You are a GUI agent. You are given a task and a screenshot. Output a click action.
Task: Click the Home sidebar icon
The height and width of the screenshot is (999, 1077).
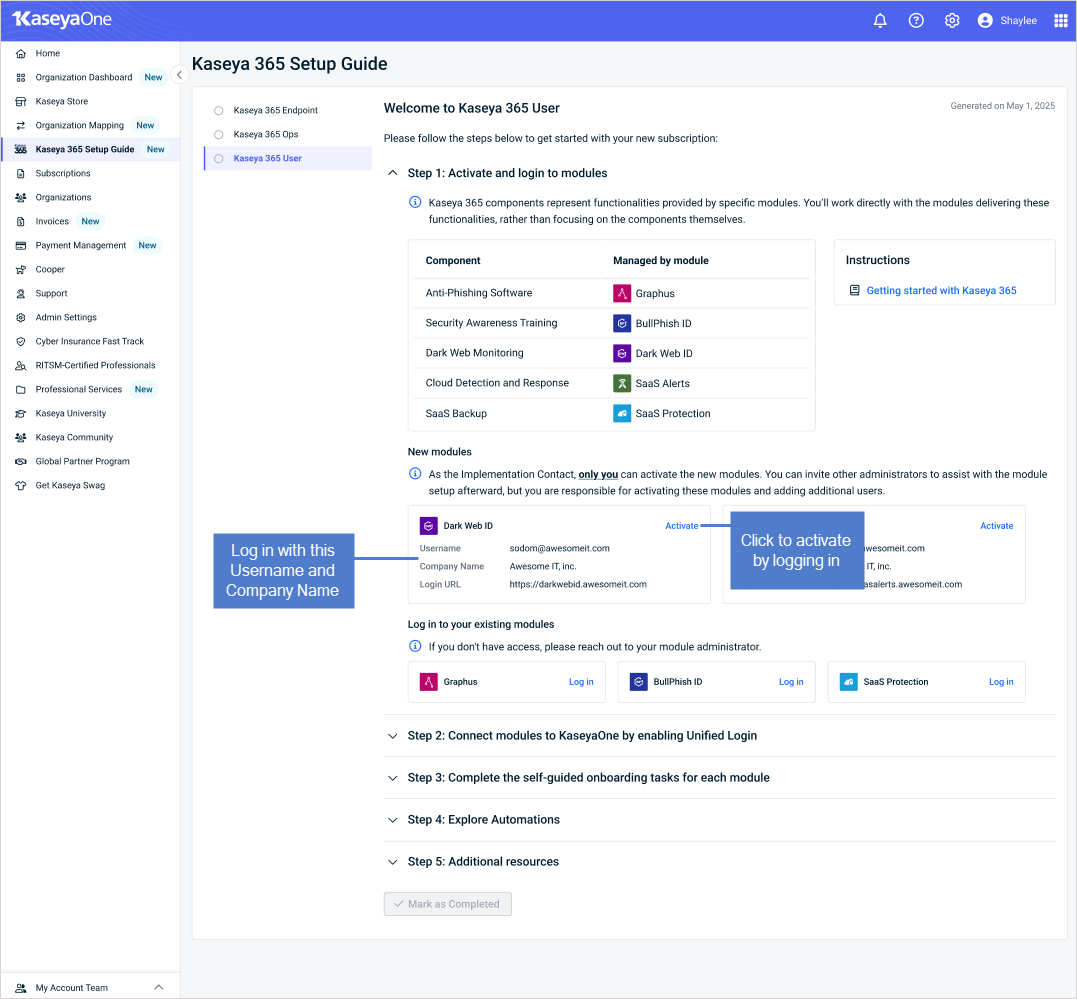click(x=21, y=54)
